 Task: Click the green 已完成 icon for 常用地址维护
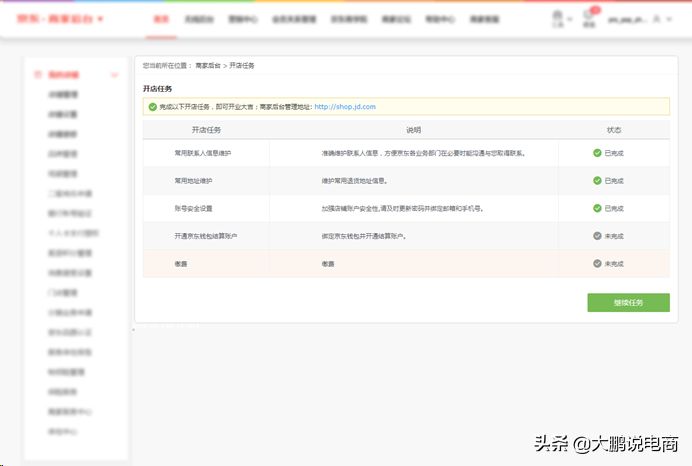[x=597, y=181]
